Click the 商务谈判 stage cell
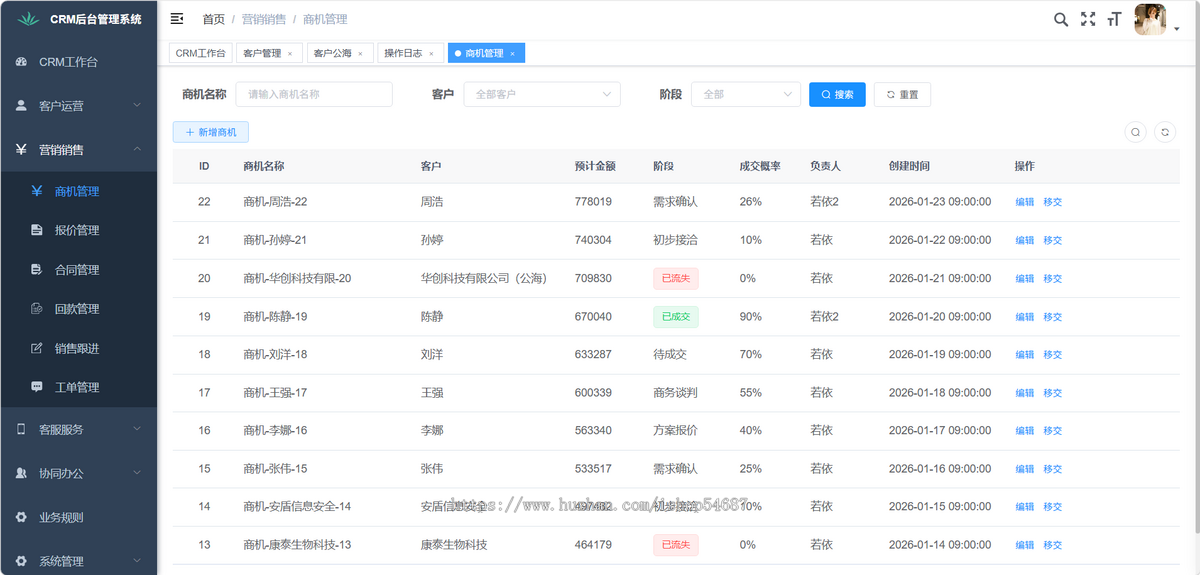The width and height of the screenshot is (1200, 575). click(675, 393)
